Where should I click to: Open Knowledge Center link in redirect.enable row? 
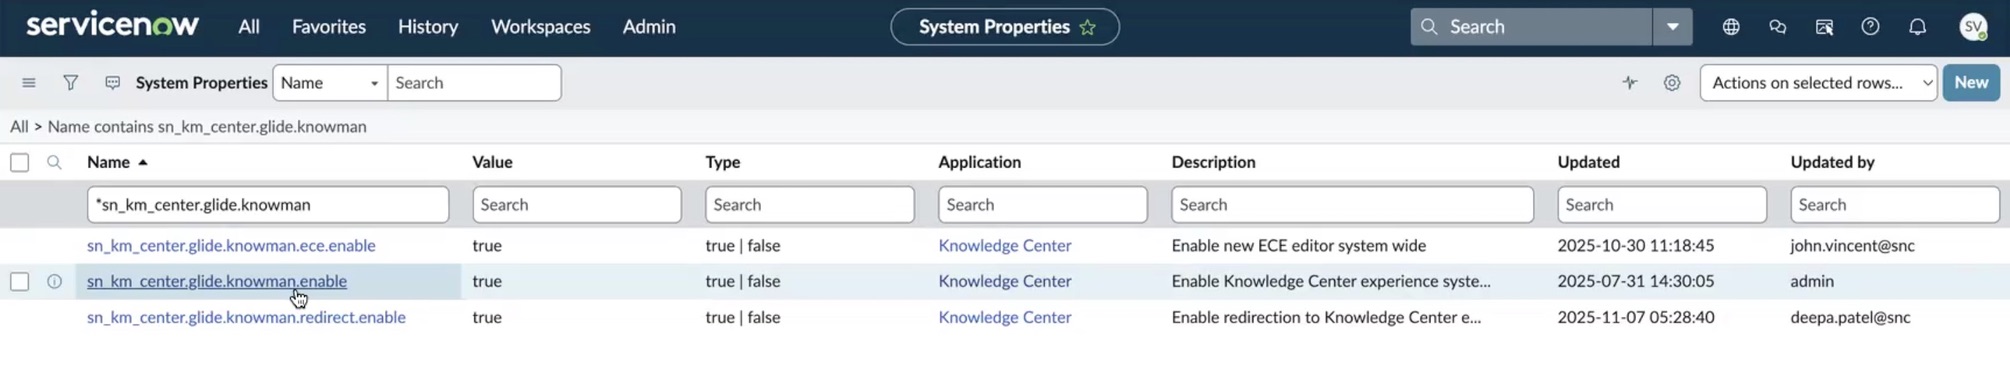point(1004,317)
